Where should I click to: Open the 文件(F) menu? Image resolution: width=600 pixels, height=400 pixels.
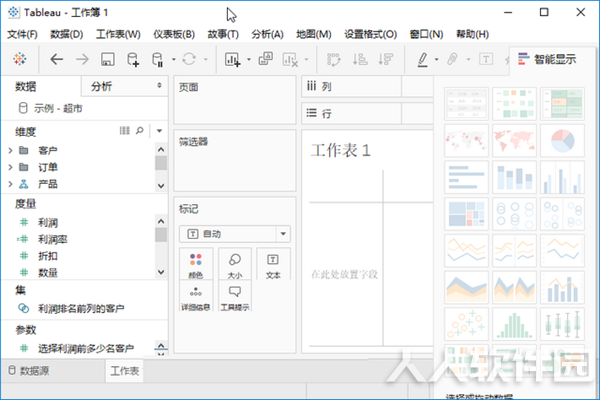22,34
